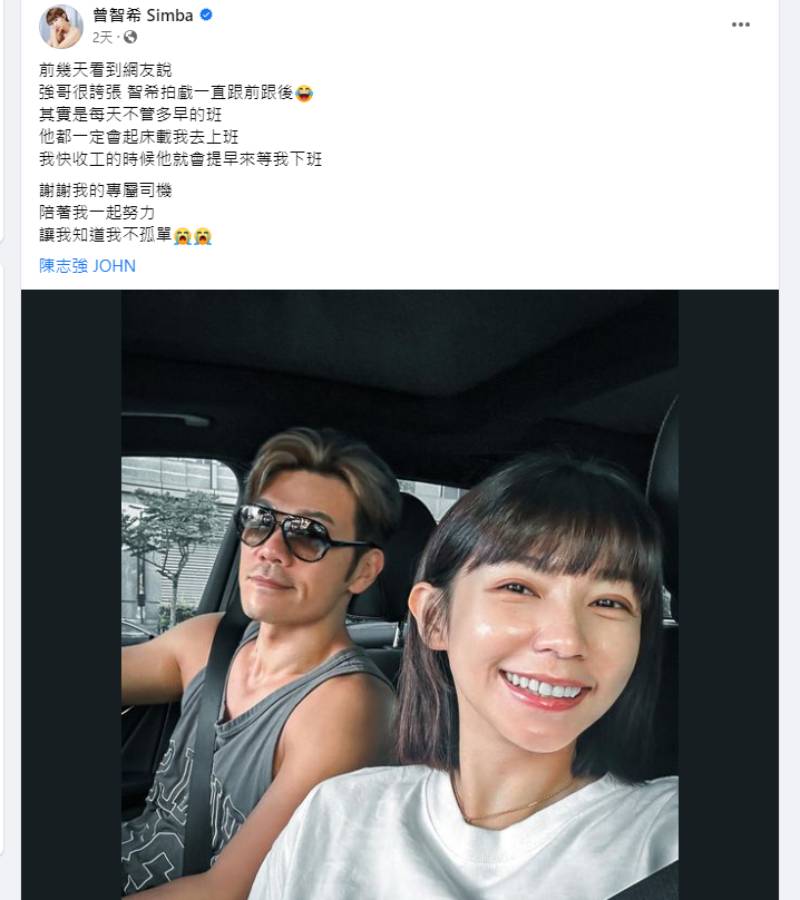The height and width of the screenshot is (900, 800).
Task: Click the blue verified badge icon
Action: click(x=206, y=15)
